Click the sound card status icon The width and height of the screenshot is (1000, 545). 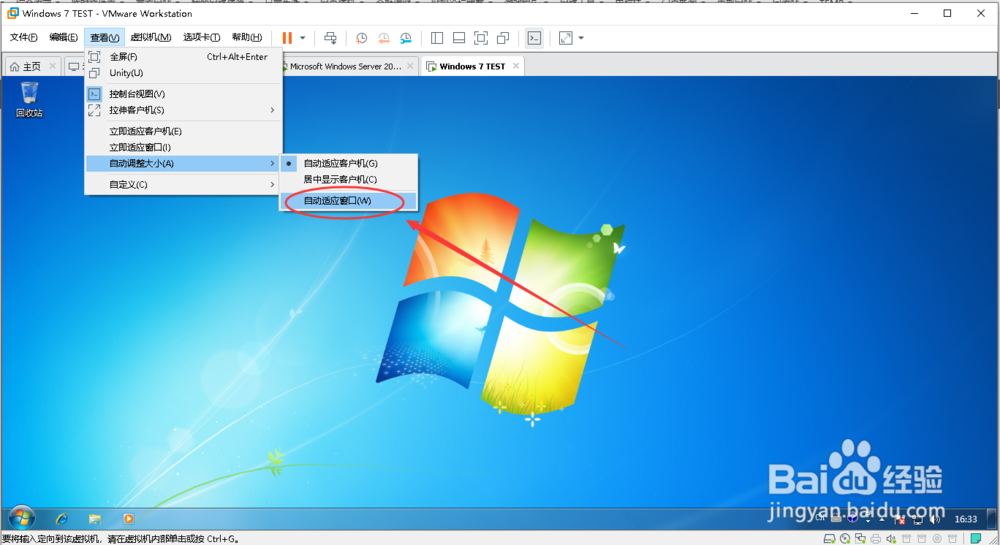pos(891,539)
